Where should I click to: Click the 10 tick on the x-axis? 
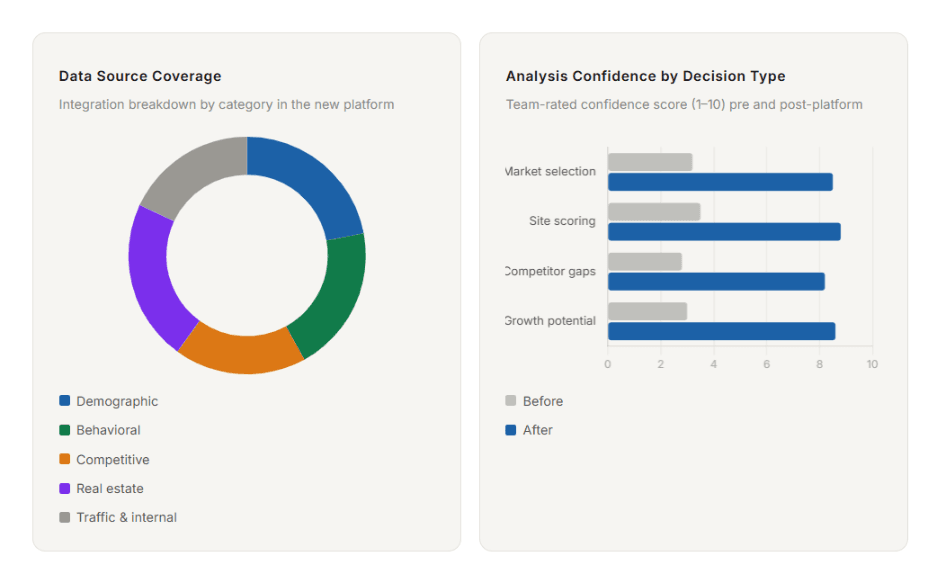tap(872, 364)
